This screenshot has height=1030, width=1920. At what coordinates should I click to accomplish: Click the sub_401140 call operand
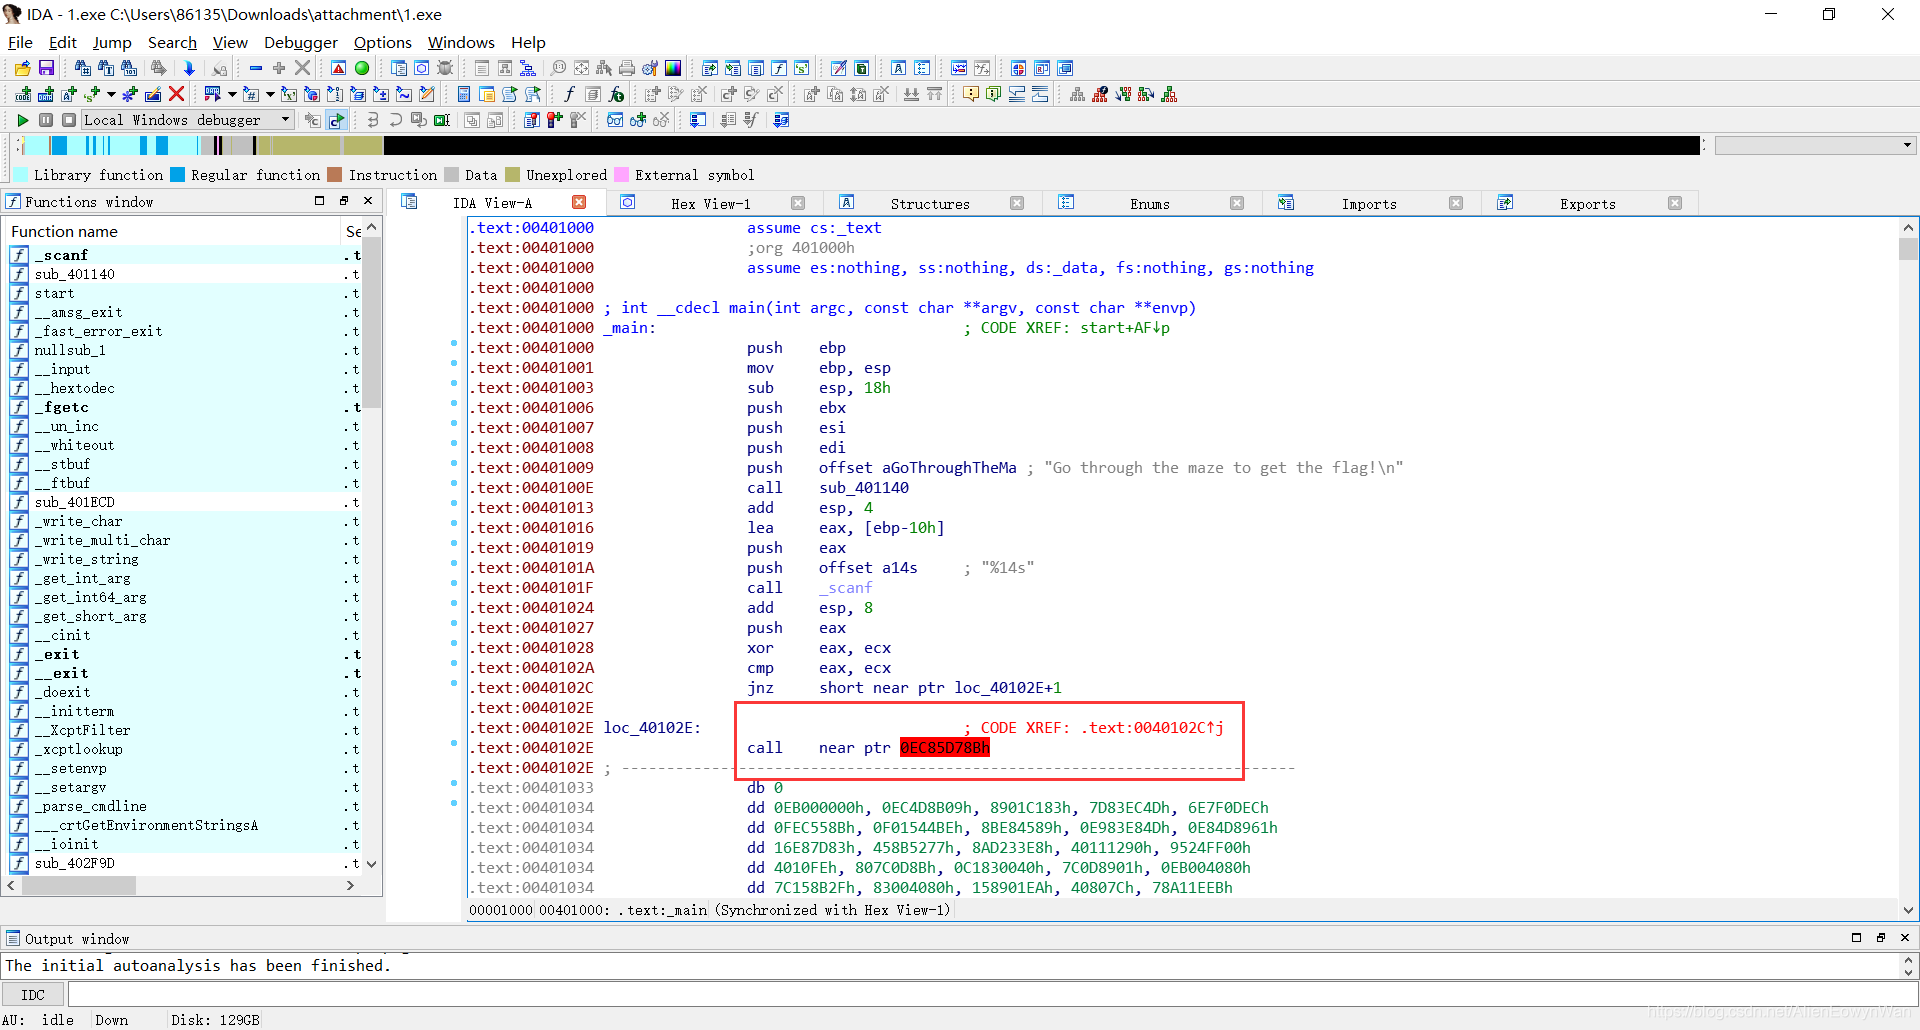[864, 488]
